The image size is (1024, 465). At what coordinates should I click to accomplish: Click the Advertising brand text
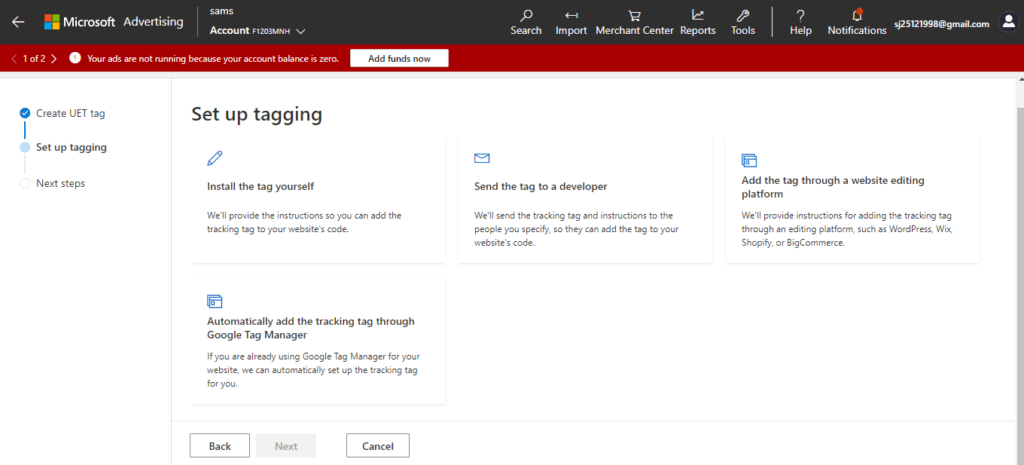153,22
